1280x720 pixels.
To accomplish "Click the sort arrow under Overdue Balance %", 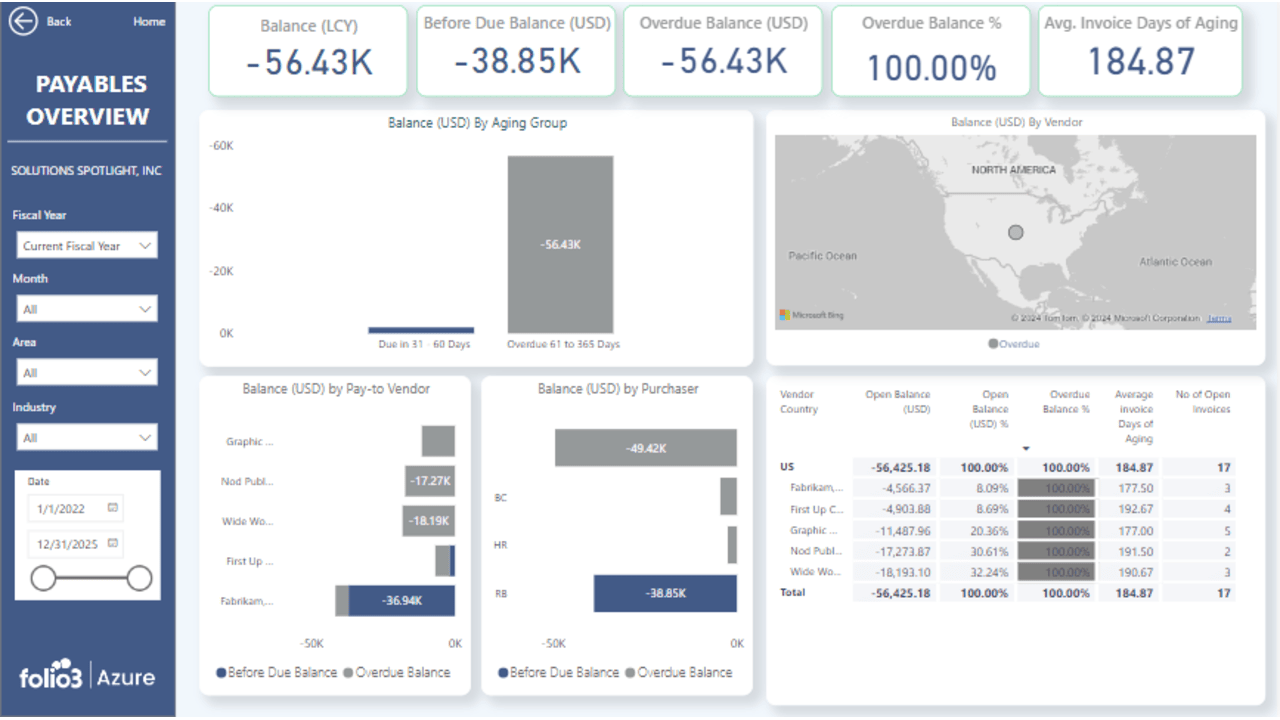I will [1026, 449].
